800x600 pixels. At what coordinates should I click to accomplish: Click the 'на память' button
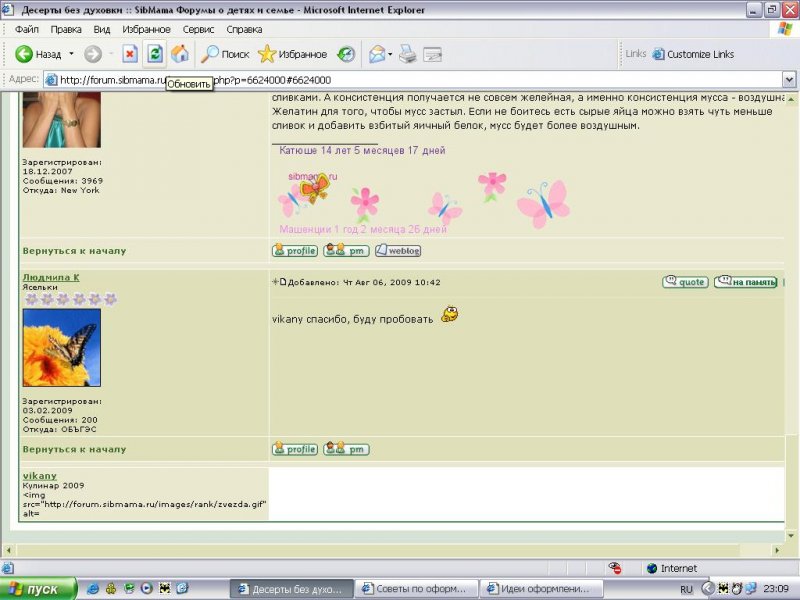tap(745, 282)
